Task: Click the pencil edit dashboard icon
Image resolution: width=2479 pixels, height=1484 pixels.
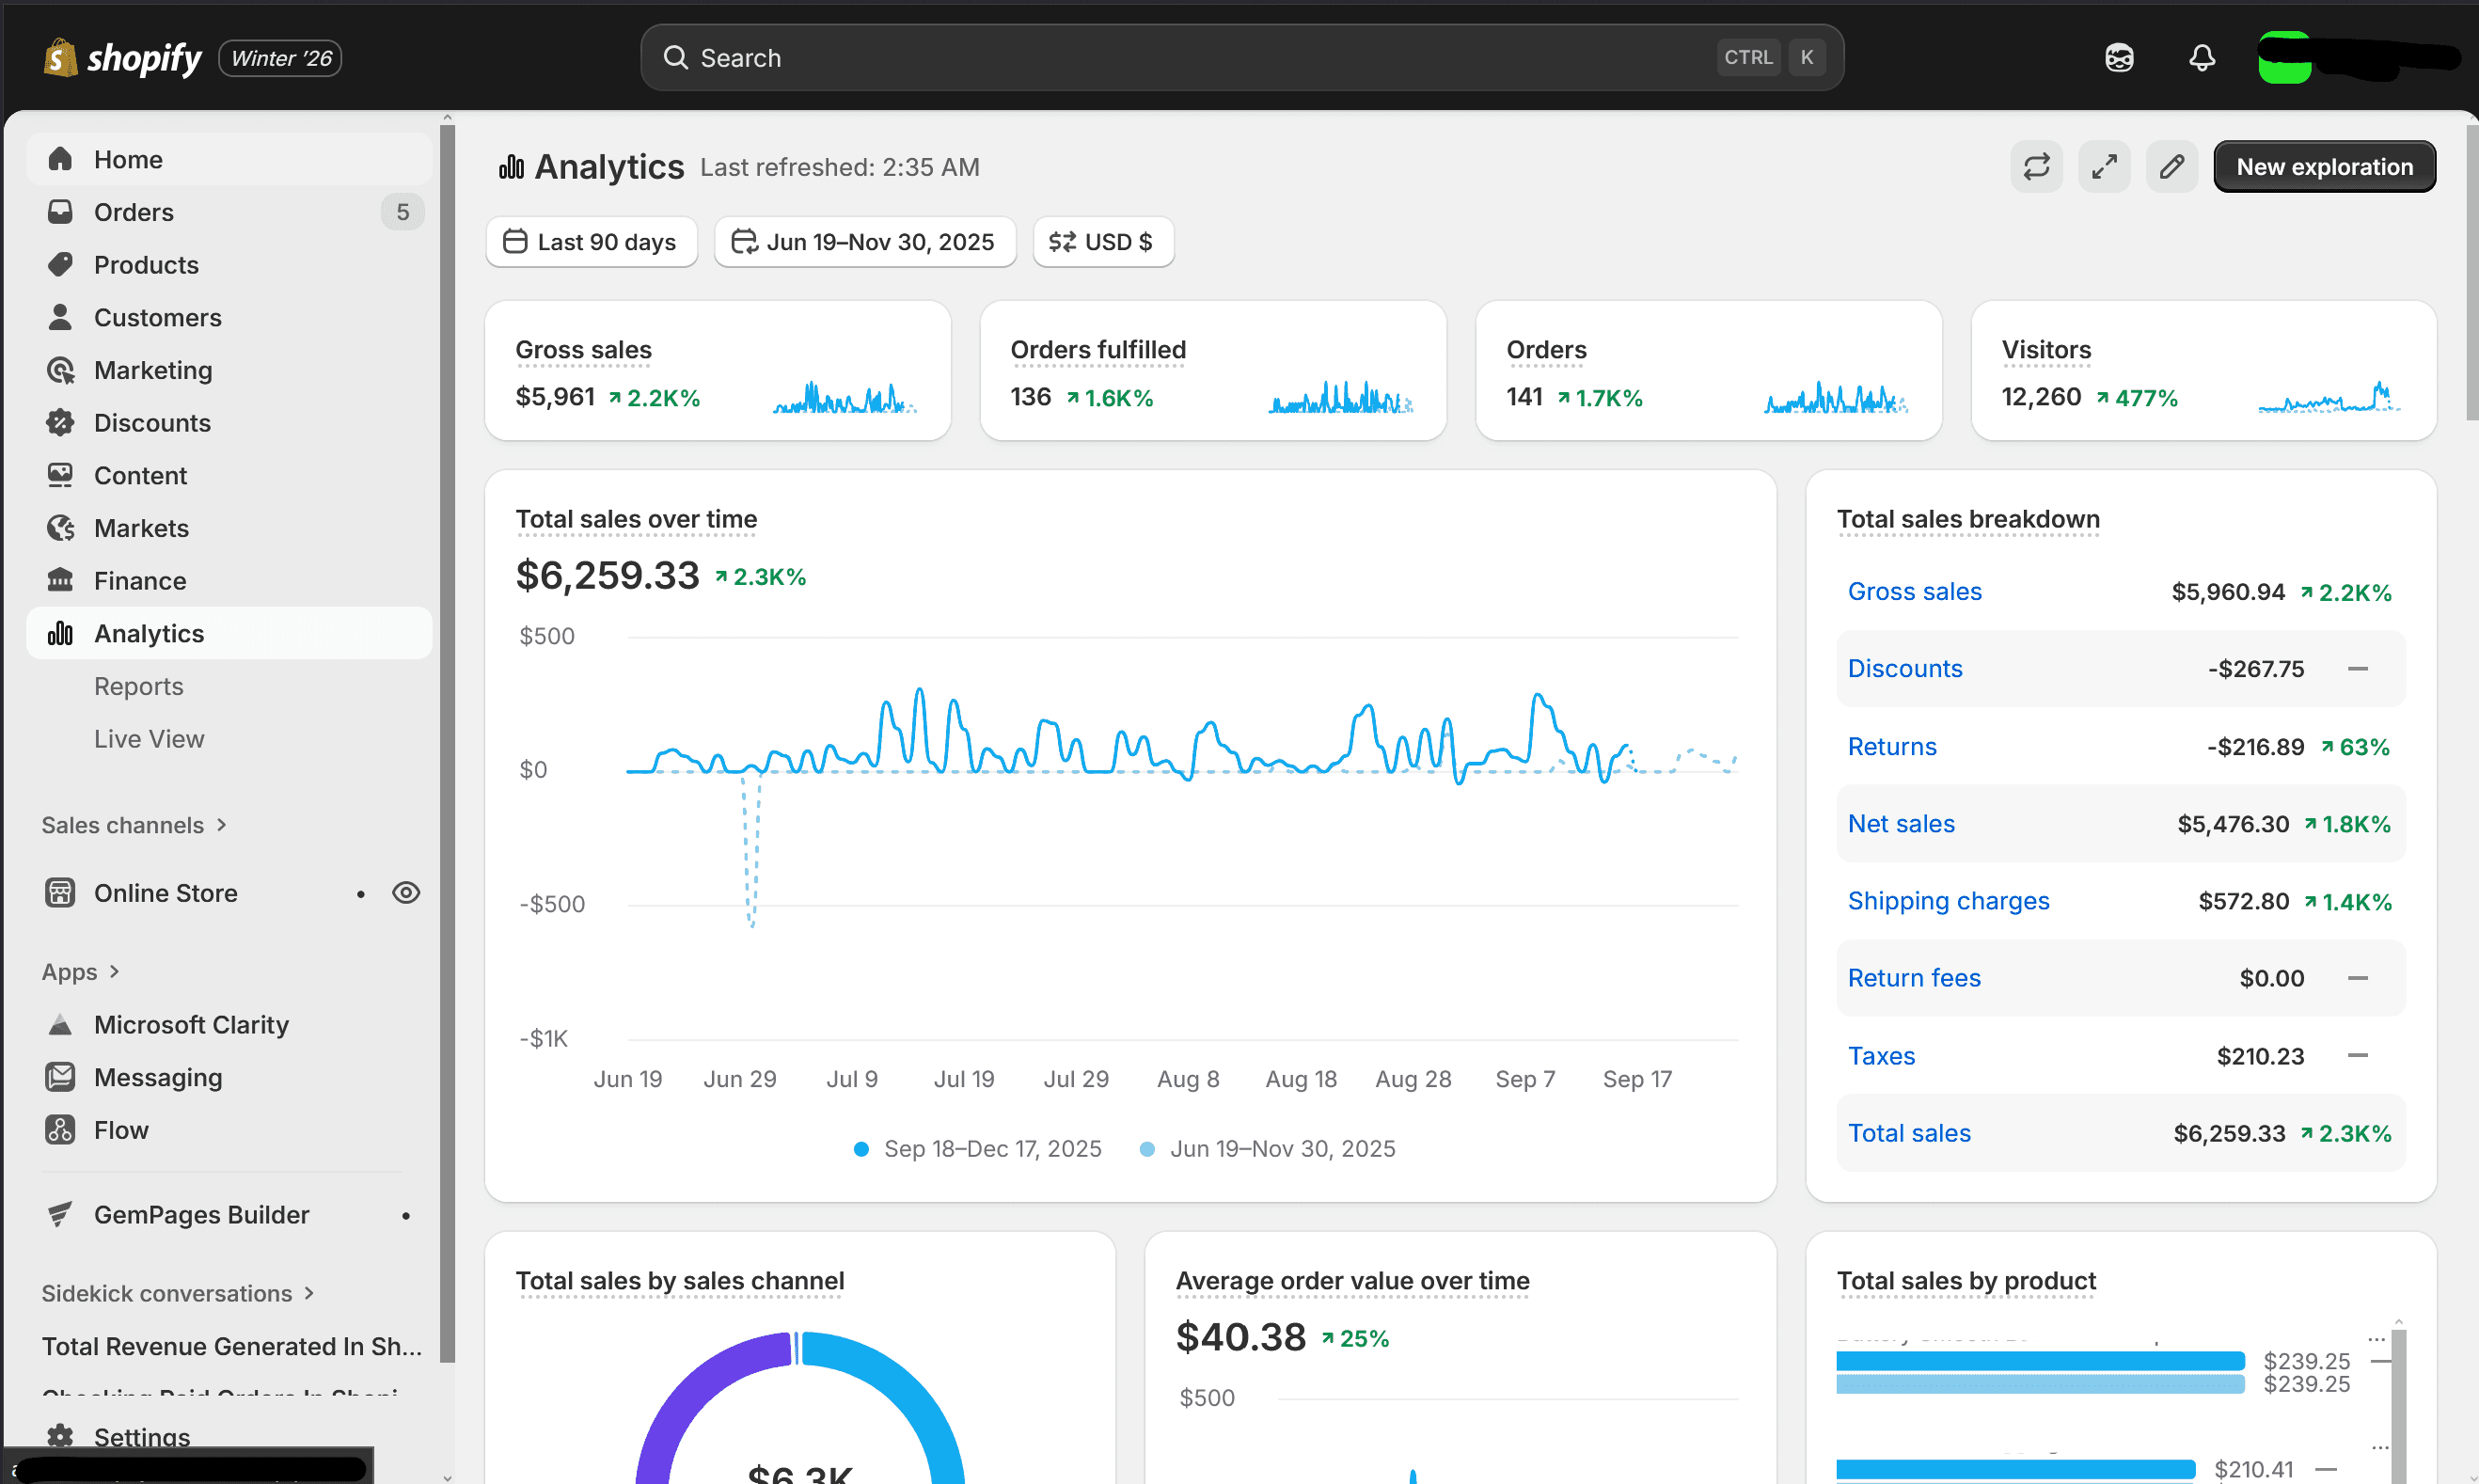Action: (x=2171, y=166)
